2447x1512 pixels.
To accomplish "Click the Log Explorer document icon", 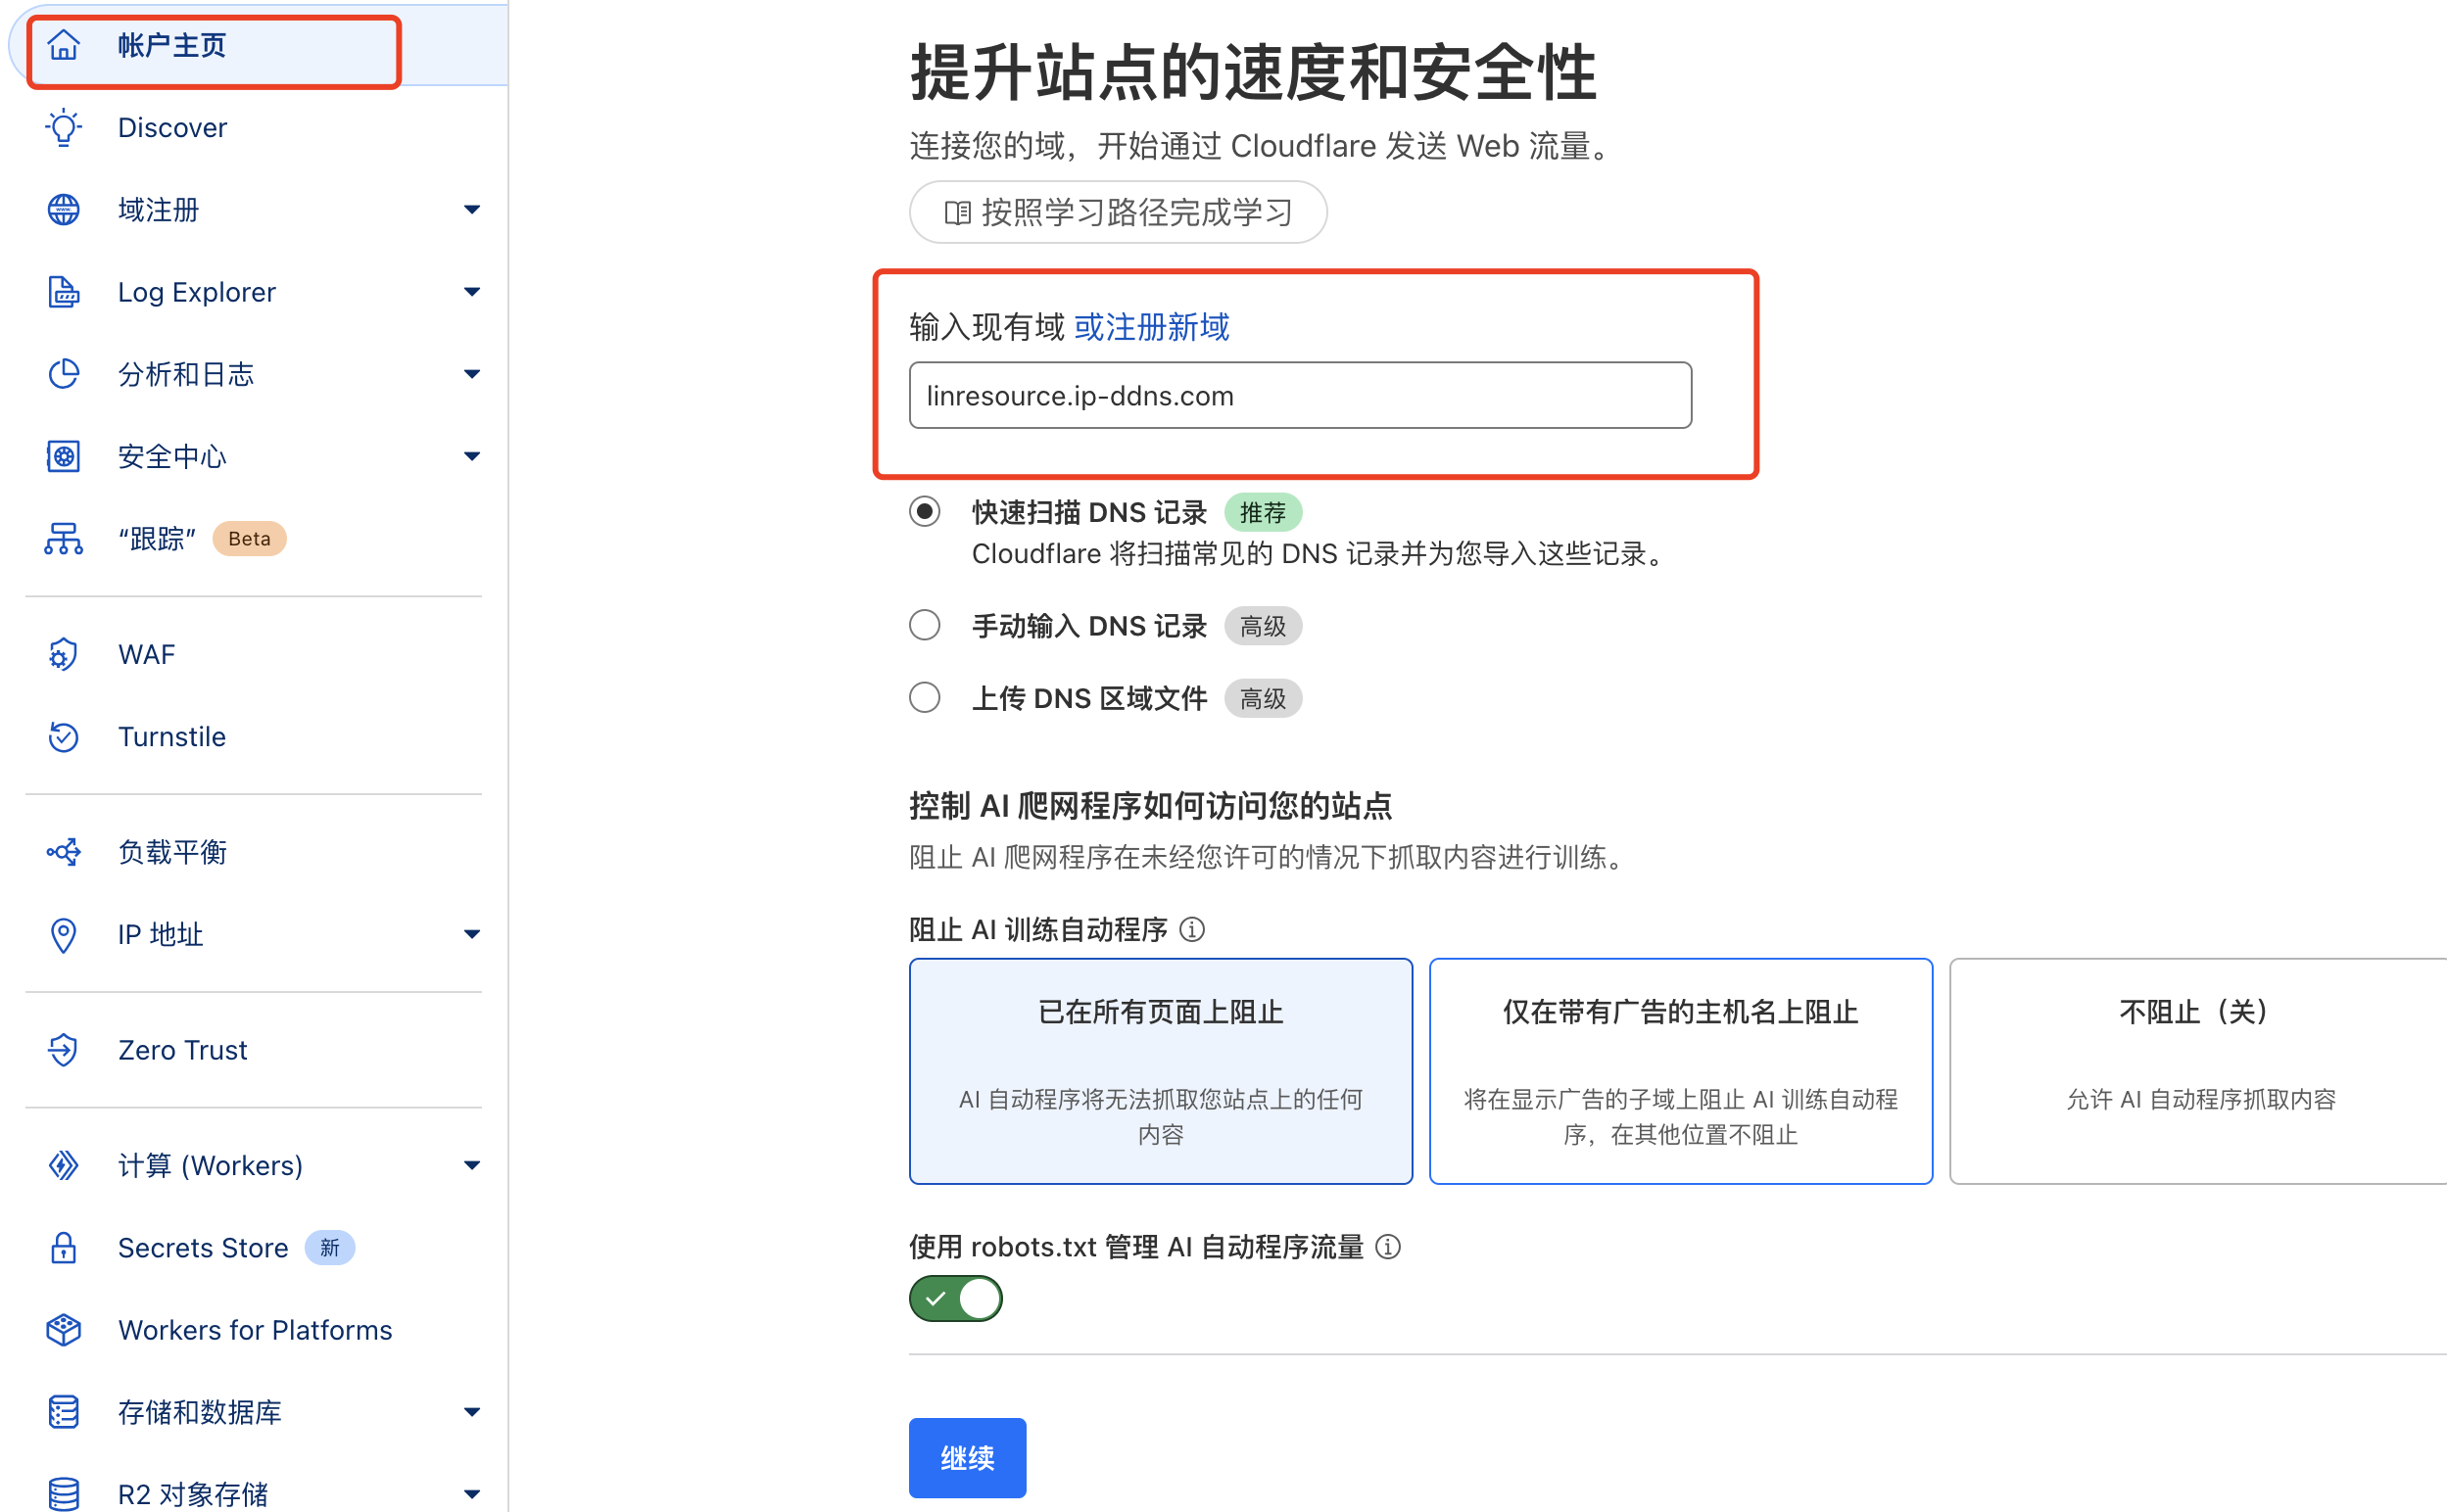I will [x=63, y=292].
